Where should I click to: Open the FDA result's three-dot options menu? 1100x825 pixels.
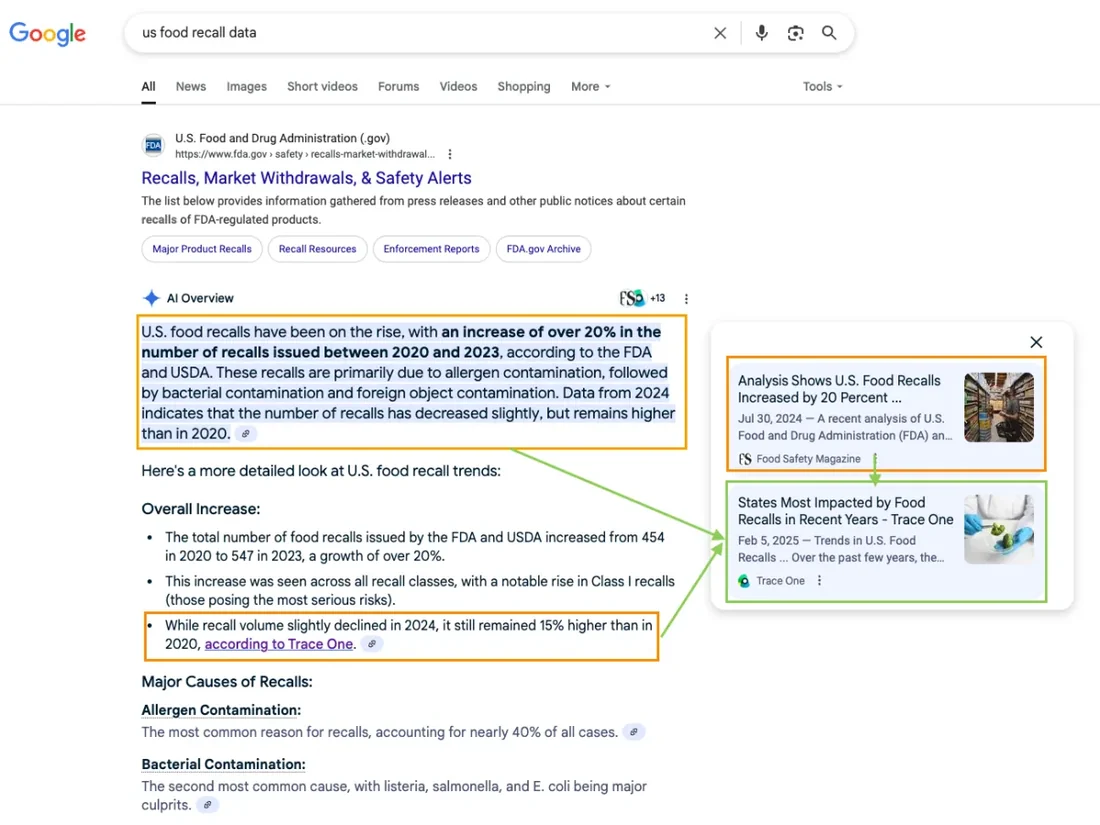tap(450, 154)
